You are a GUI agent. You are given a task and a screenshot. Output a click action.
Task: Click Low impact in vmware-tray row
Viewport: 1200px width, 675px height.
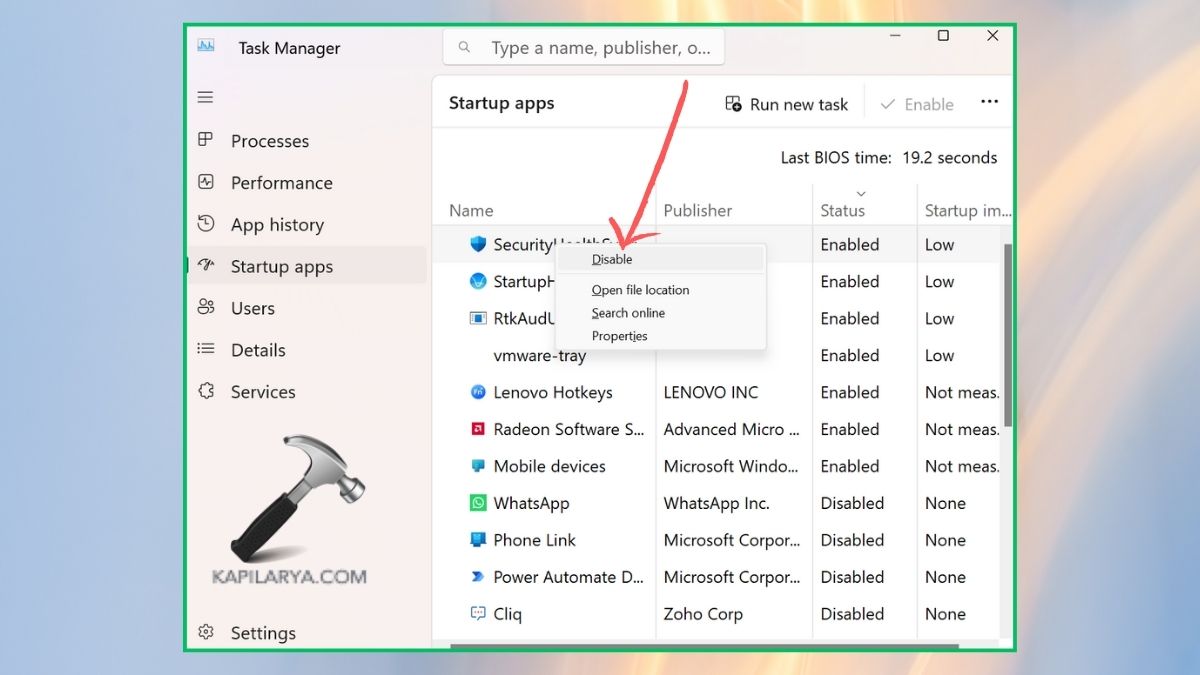coord(939,355)
